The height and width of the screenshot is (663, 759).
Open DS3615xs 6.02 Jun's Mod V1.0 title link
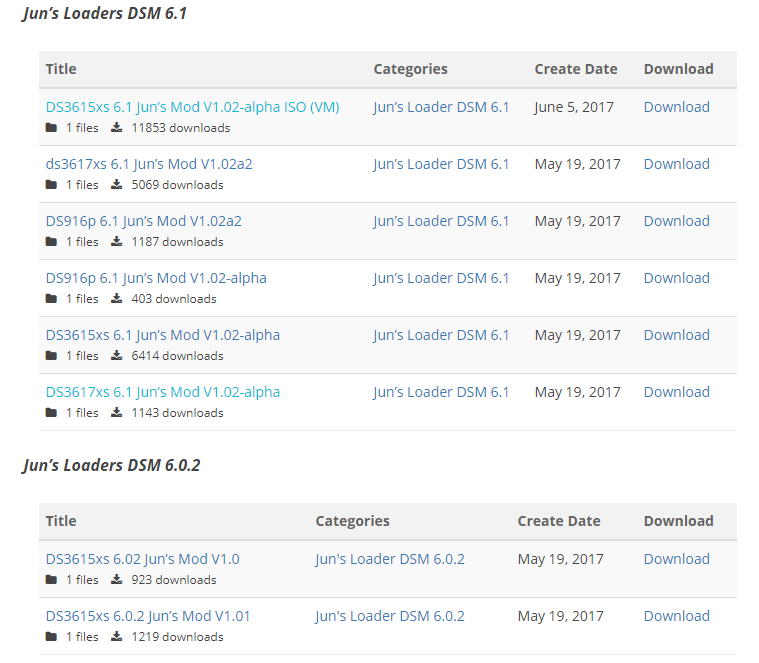click(x=142, y=559)
